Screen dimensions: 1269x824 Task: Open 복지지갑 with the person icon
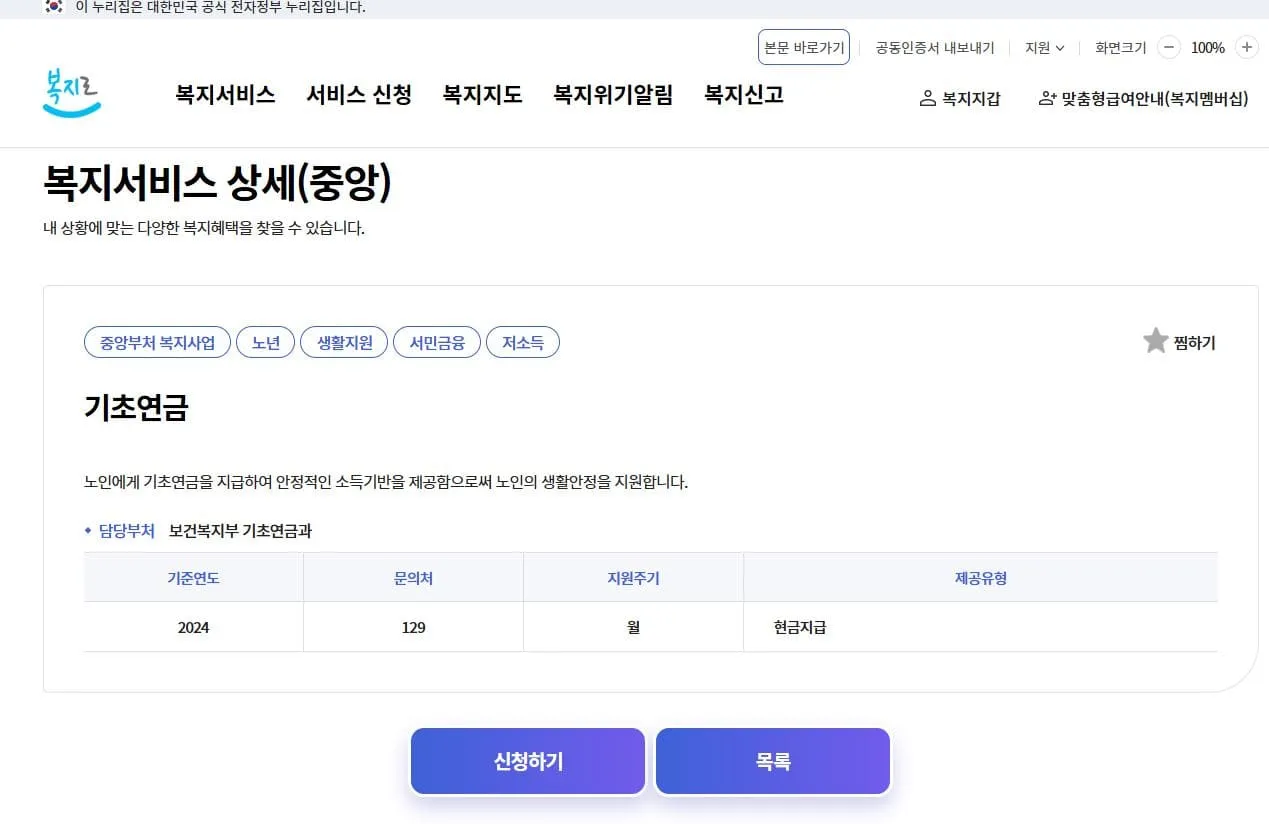coord(960,99)
